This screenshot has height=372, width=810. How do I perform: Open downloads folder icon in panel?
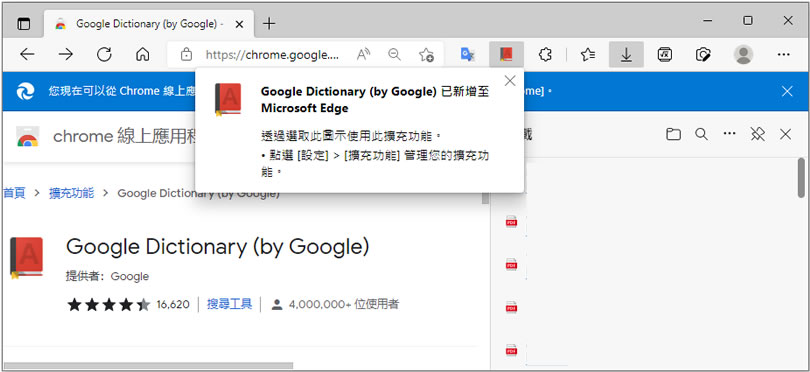click(x=673, y=134)
